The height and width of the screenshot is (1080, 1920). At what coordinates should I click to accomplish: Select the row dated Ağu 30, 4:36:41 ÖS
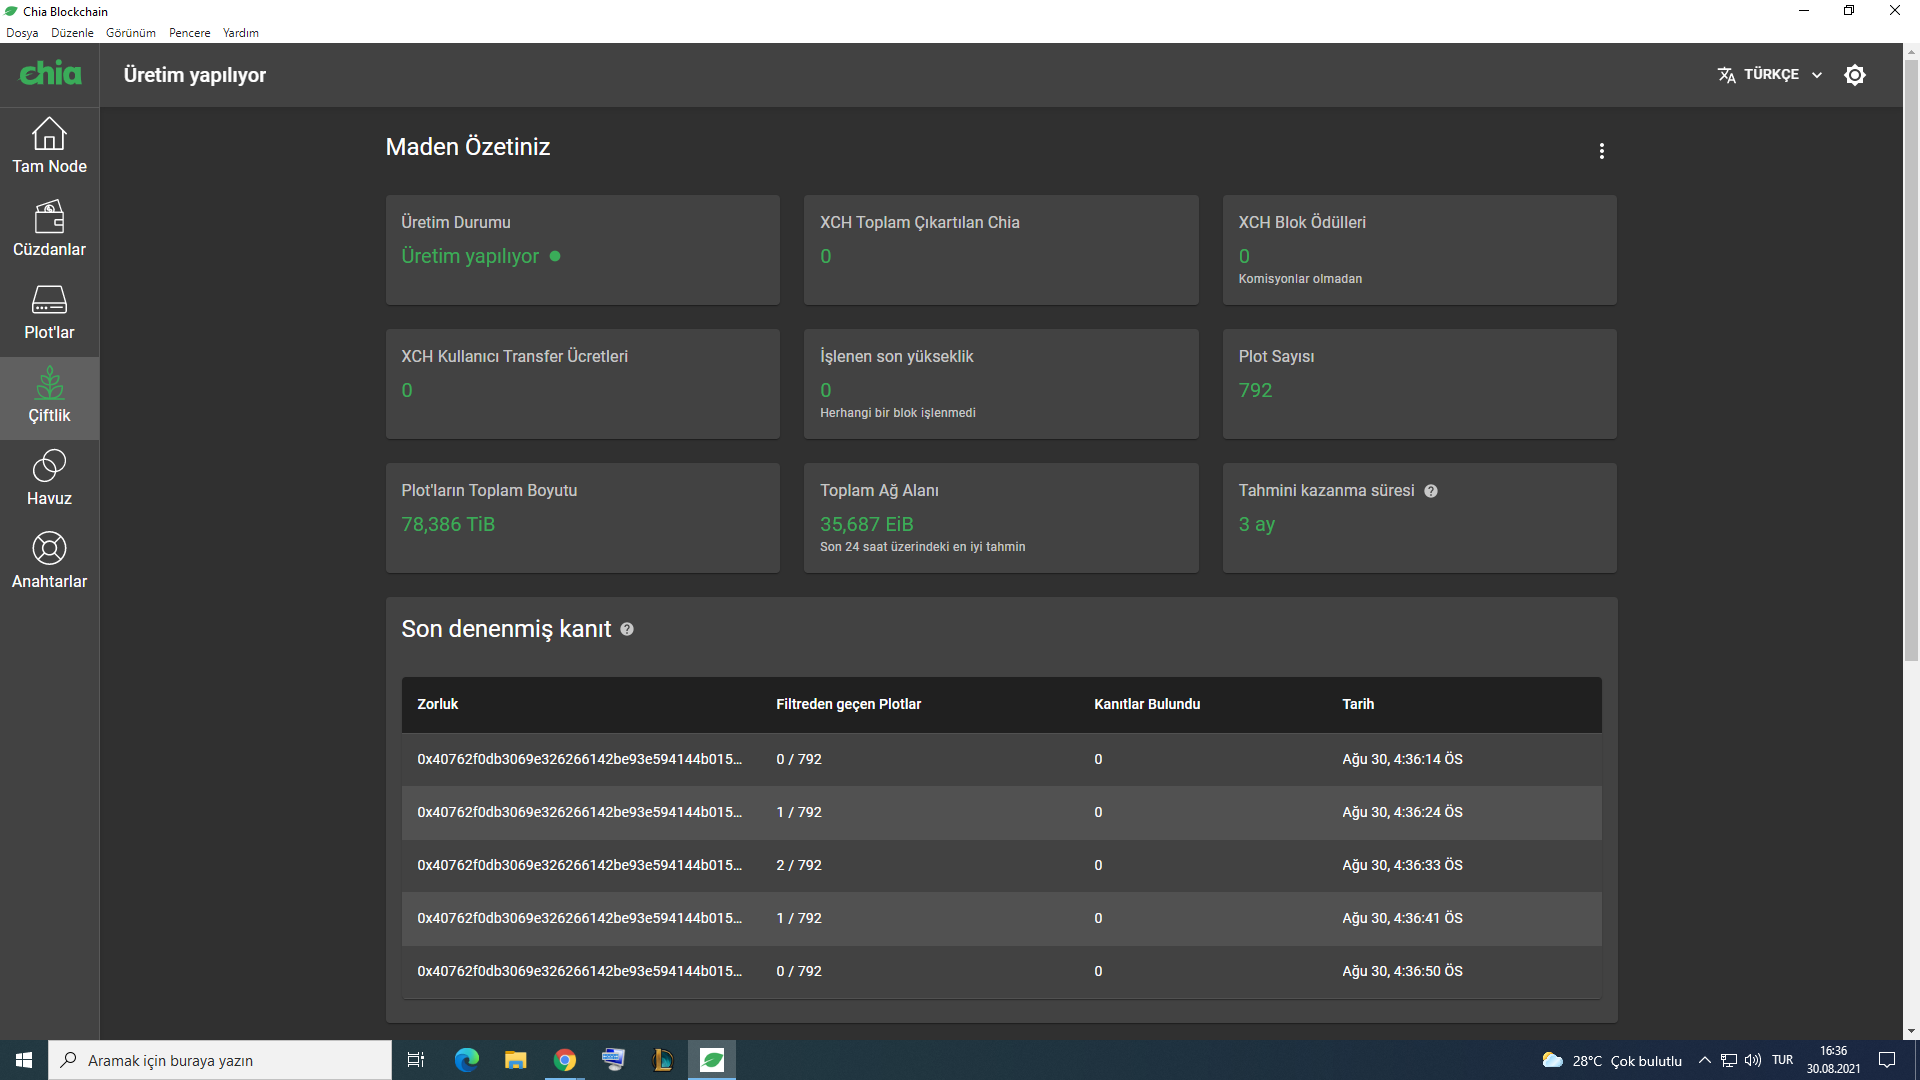point(1001,919)
